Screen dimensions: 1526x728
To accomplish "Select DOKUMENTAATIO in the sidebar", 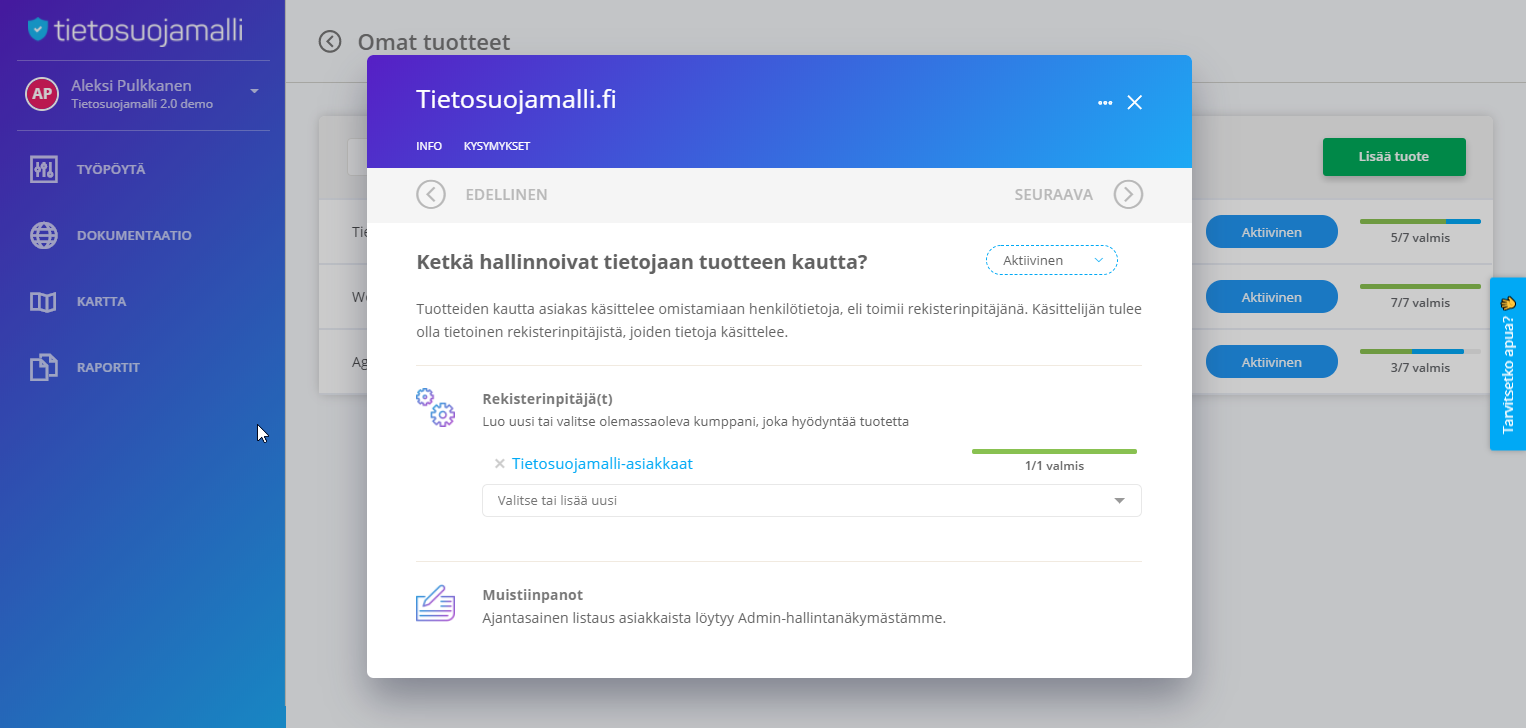I will [134, 236].
